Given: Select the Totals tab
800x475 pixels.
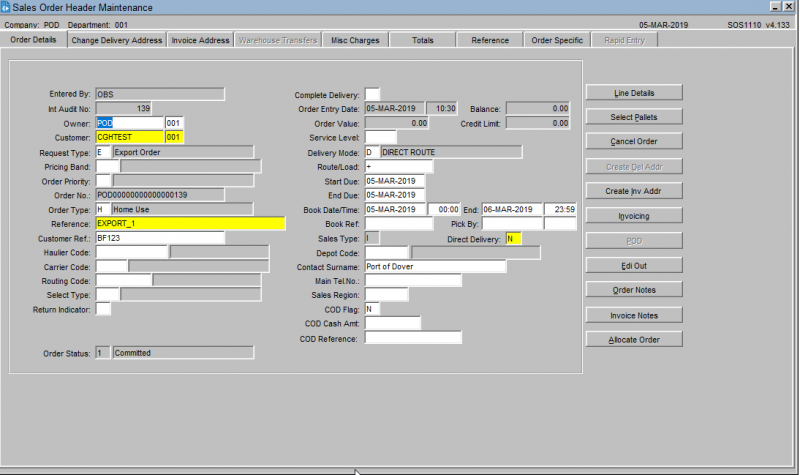Looking at the screenshot, I should [422, 40].
